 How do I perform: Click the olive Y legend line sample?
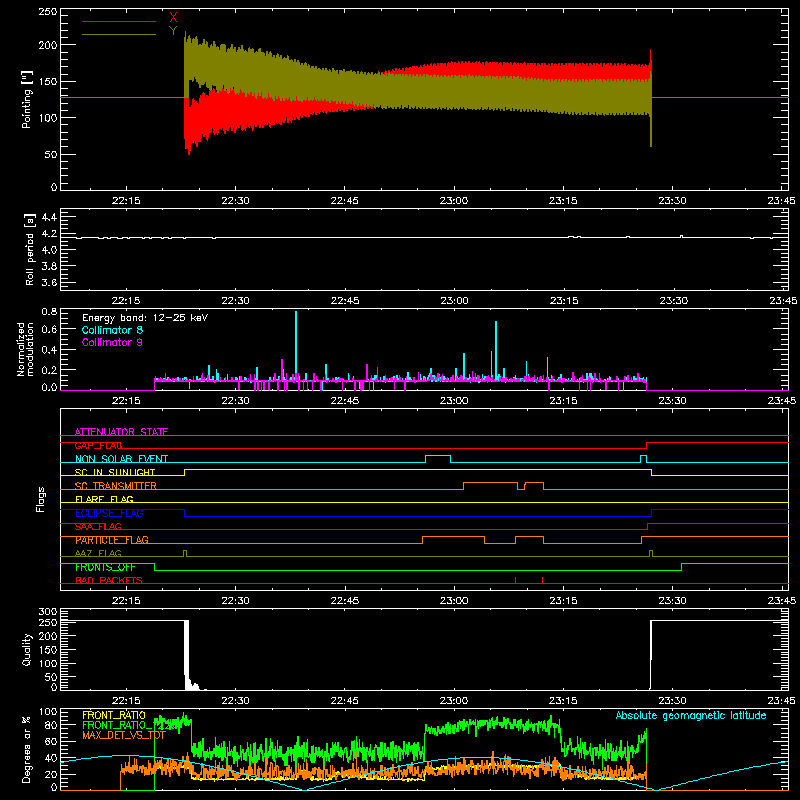(119, 35)
